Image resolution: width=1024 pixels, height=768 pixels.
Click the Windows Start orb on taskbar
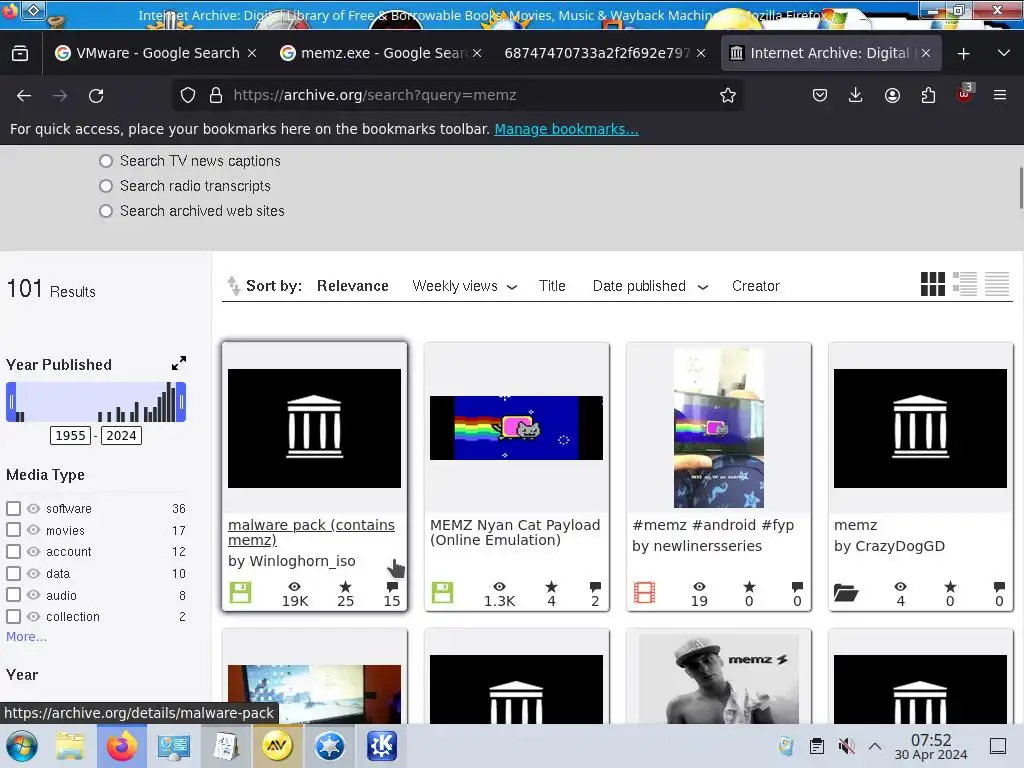pos(22,746)
